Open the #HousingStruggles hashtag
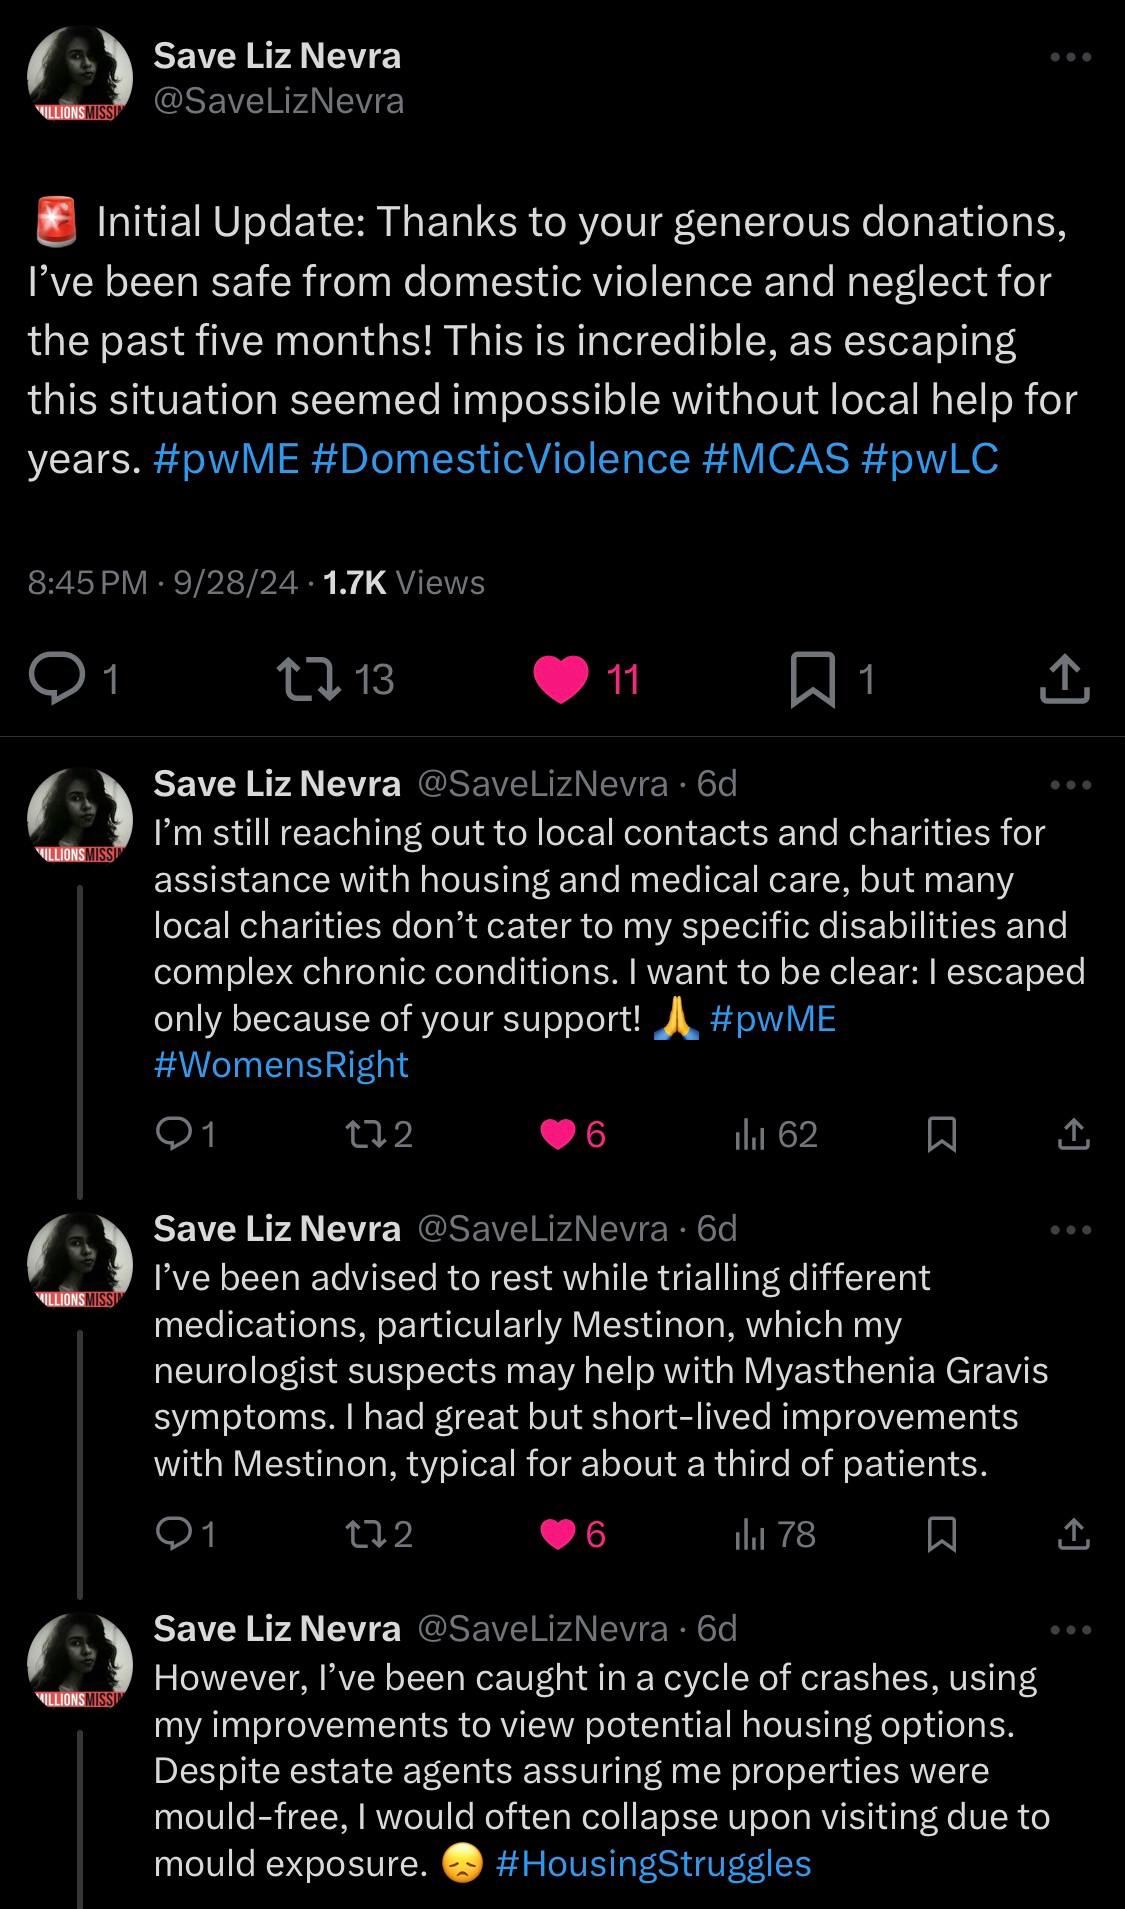This screenshot has width=1125, height=1909. [x=653, y=1863]
